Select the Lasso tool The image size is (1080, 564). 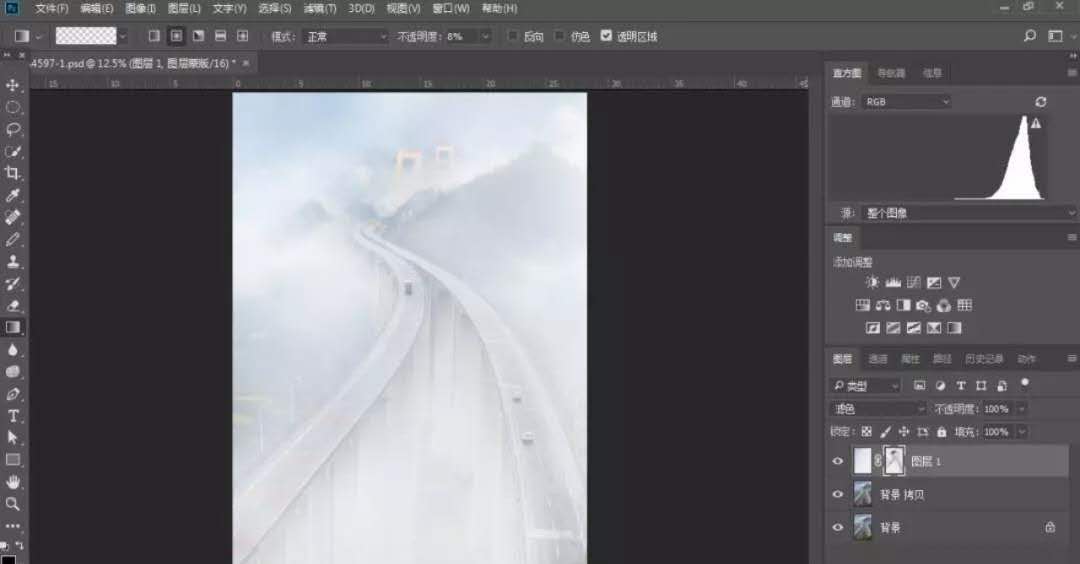tap(13, 129)
